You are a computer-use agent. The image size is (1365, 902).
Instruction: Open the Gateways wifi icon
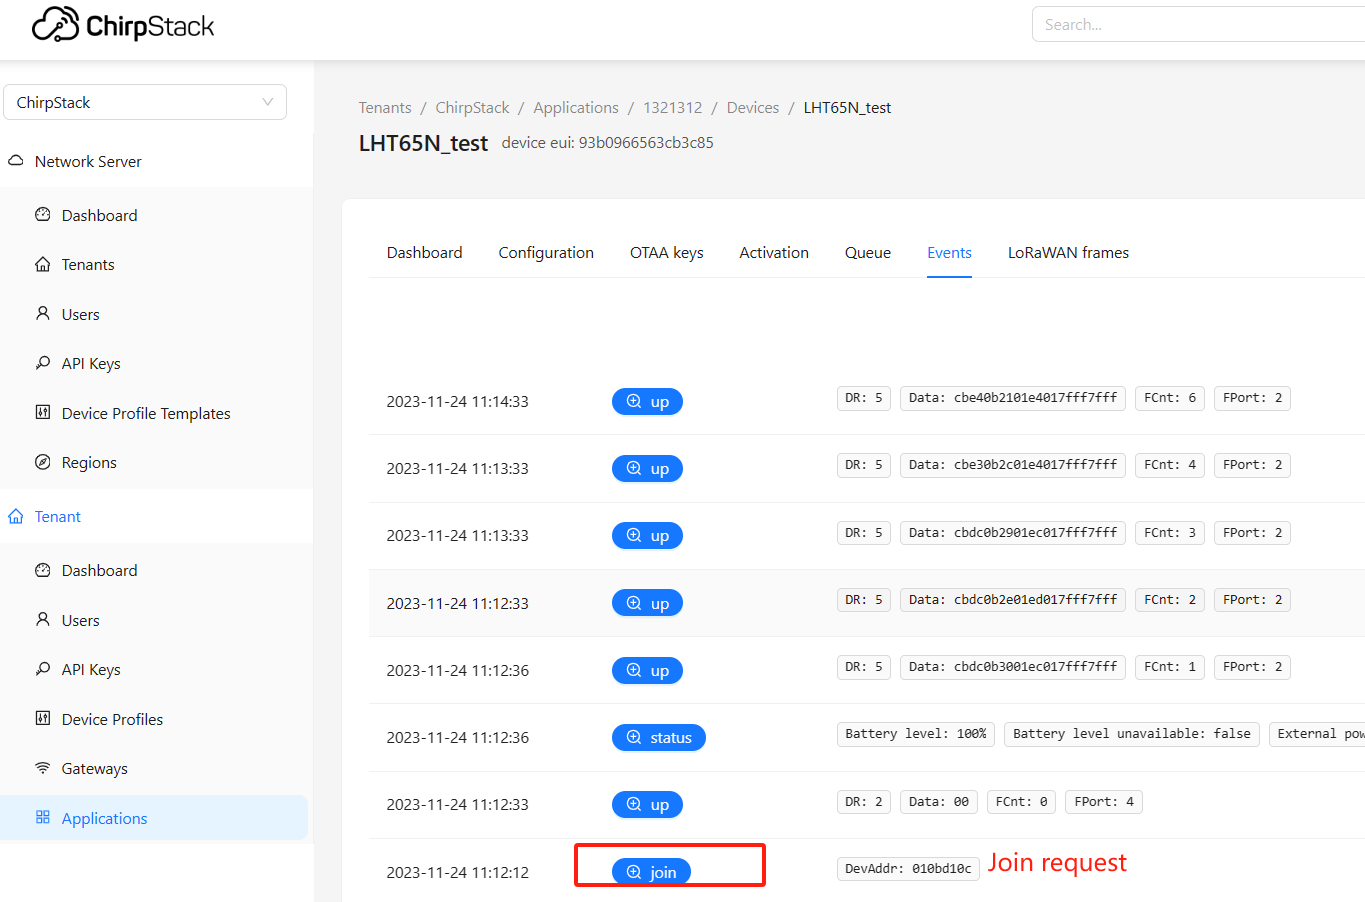coord(43,768)
